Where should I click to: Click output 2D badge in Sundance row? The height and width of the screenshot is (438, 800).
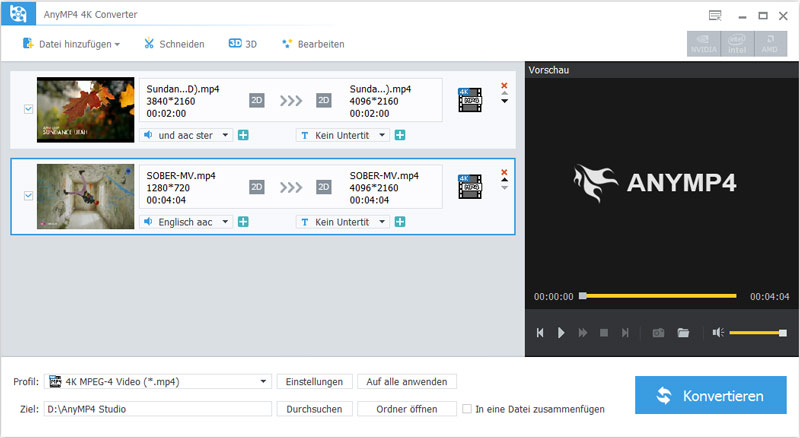pos(323,100)
